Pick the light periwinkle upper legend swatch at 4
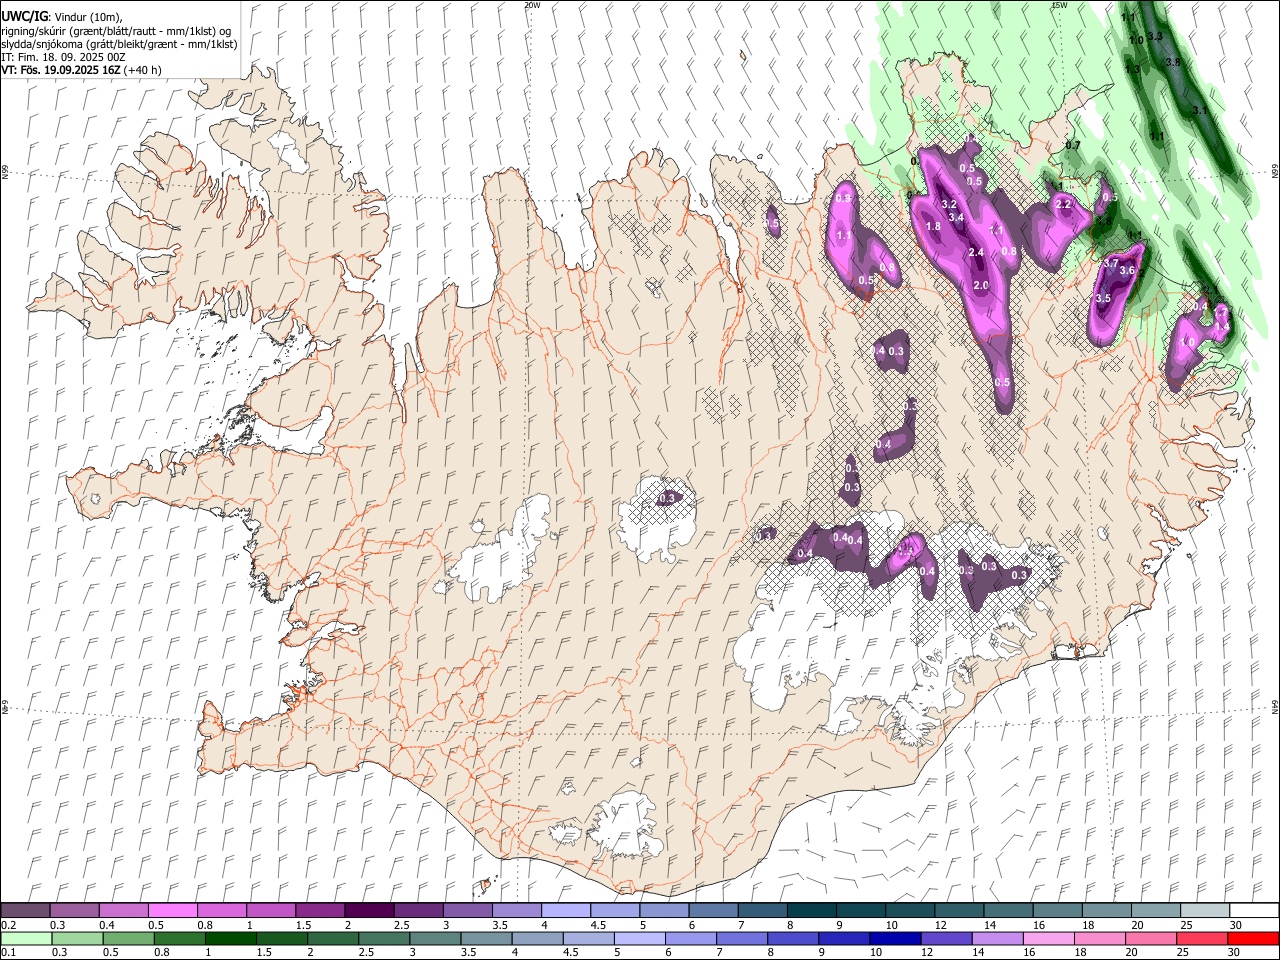Image resolution: width=1280 pixels, height=960 pixels. [x=565, y=911]
